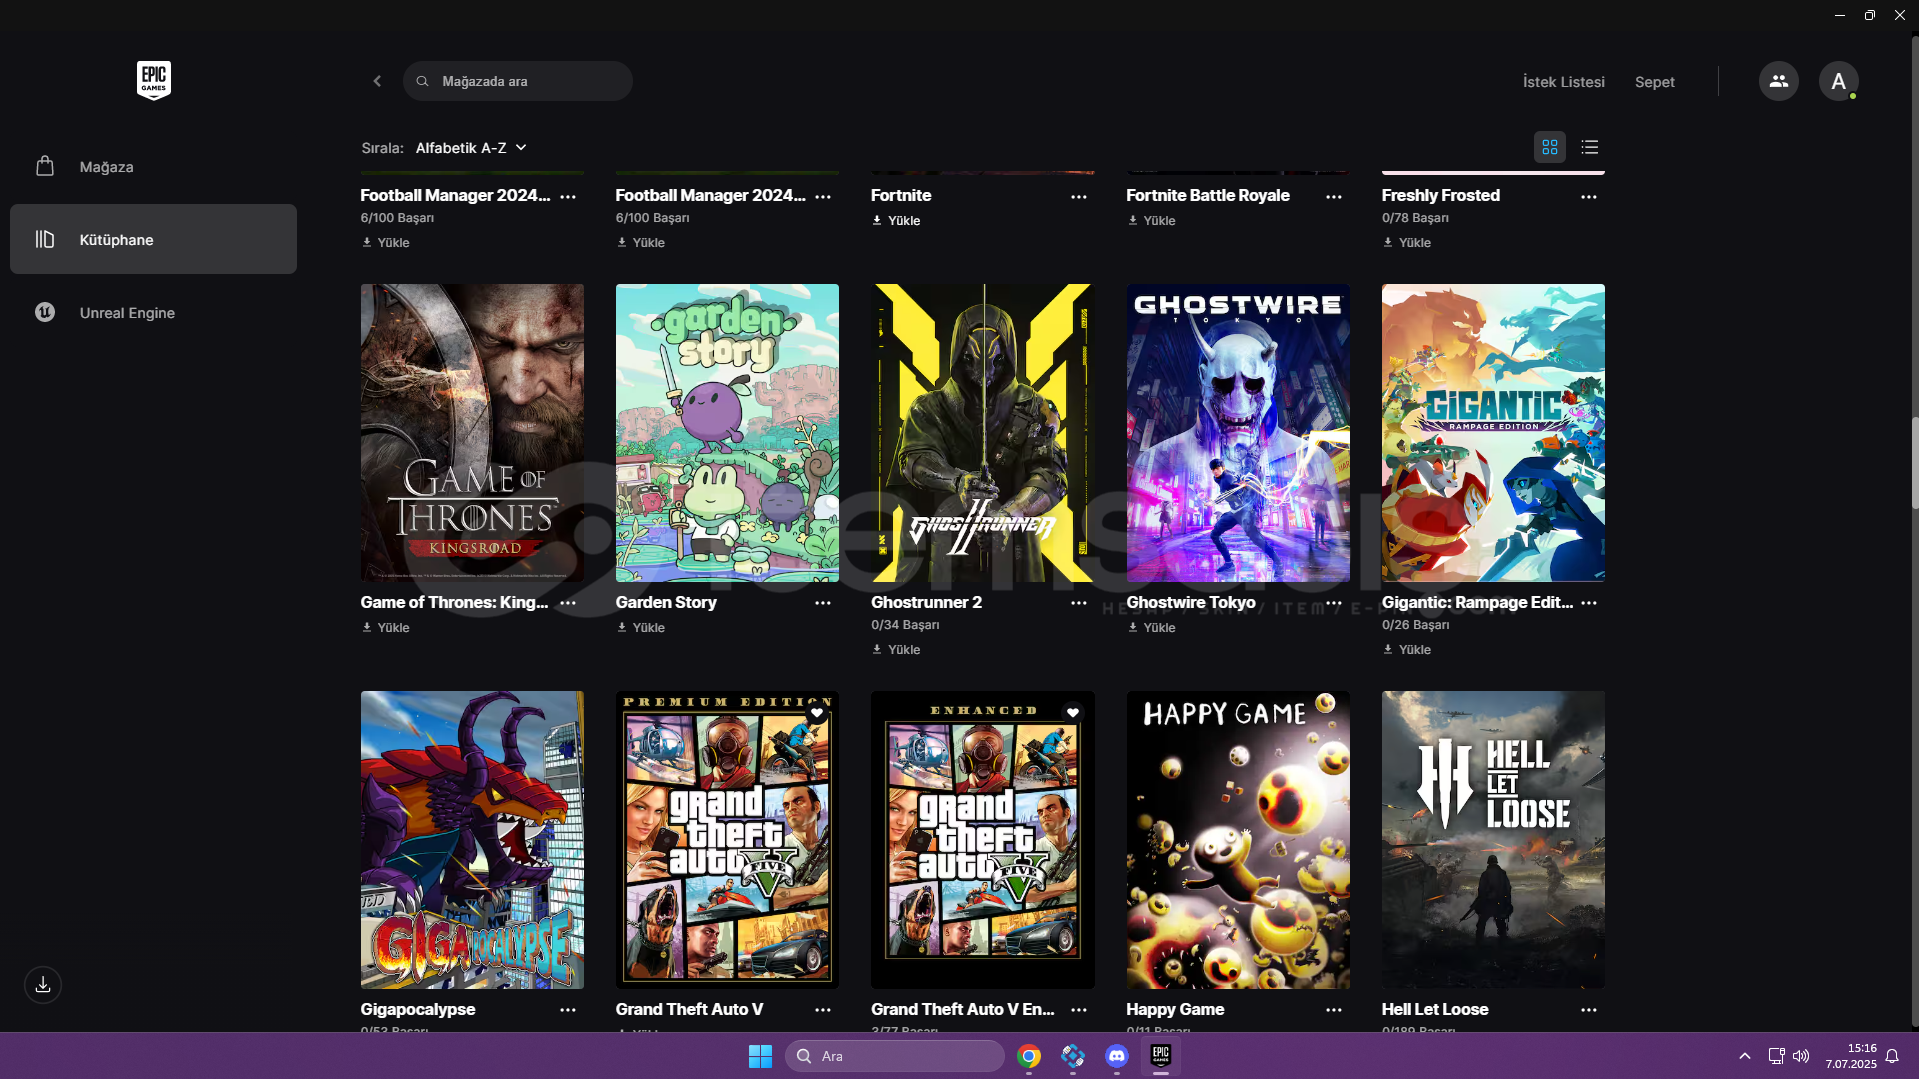The width and height of the screenshot is (1919, 1079).
Task: Open the Gigapocalypse cover art
Action: (x=472, y=840)
